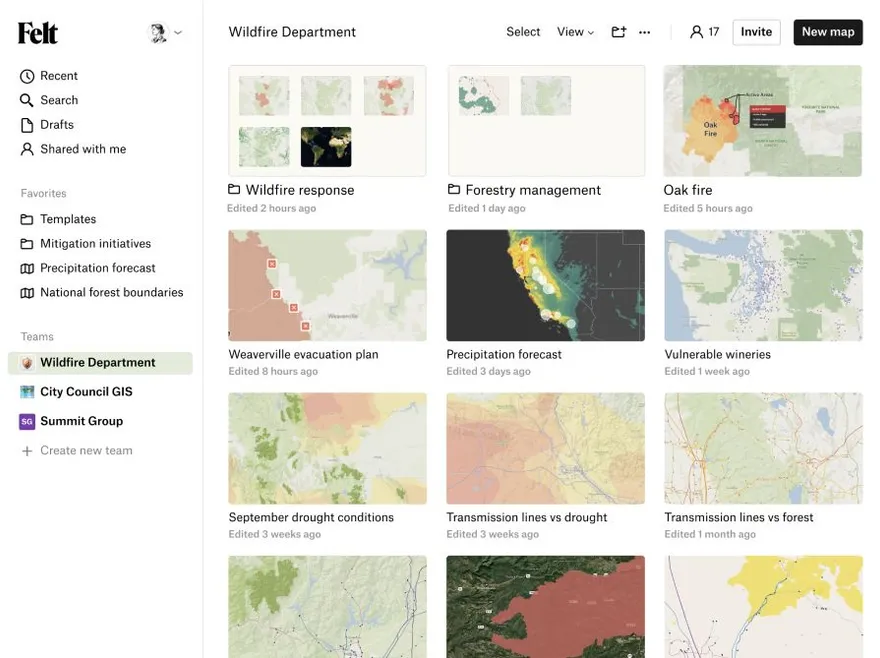Click the Recent clock icon
Viewport: 880px width, 658px height.
click(x=27, y=76)
